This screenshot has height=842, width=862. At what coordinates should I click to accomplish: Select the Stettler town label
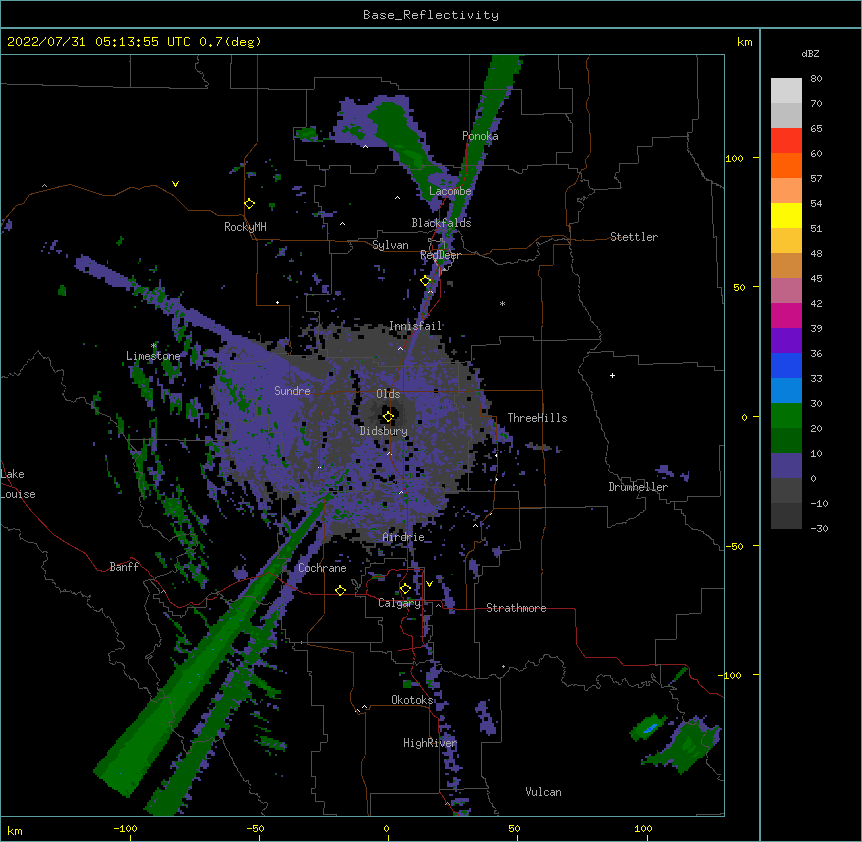point(634,237)
